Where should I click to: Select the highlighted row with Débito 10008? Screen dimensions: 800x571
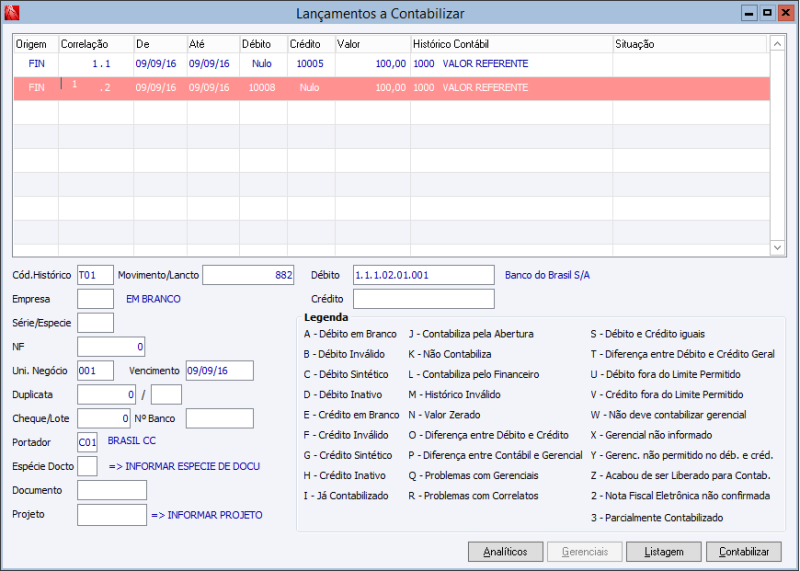pos(391,88)
